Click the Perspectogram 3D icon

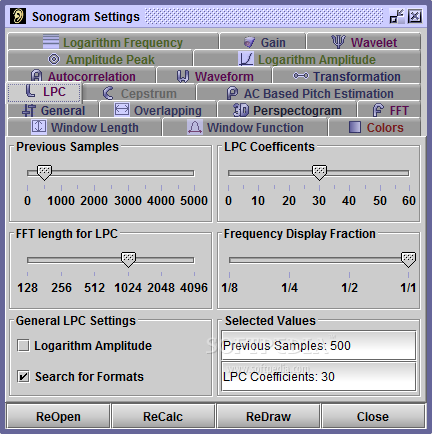tap(241, 110)
